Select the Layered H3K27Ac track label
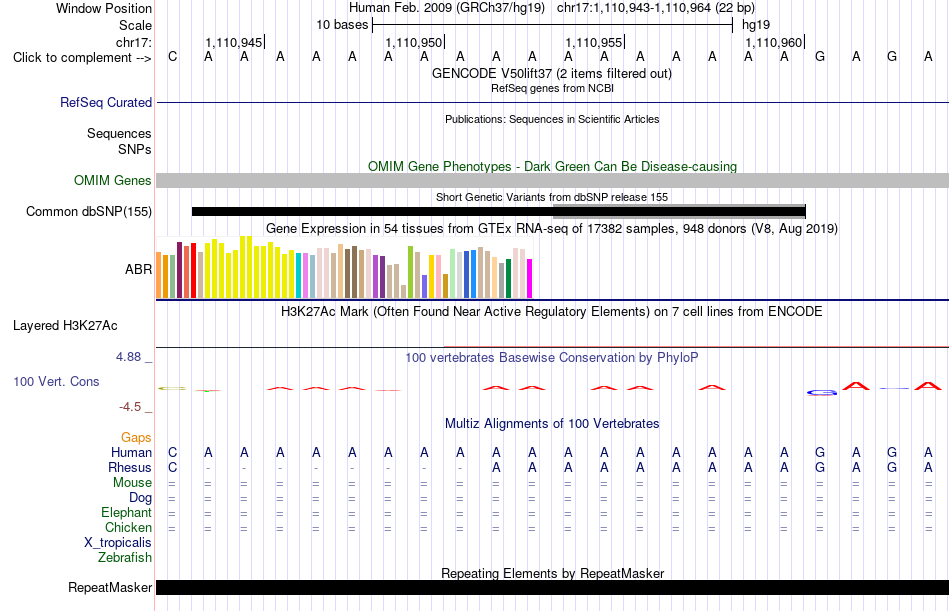Image resolution: width=950 pixels, height=611 pixels. click(x=65, y=326)
